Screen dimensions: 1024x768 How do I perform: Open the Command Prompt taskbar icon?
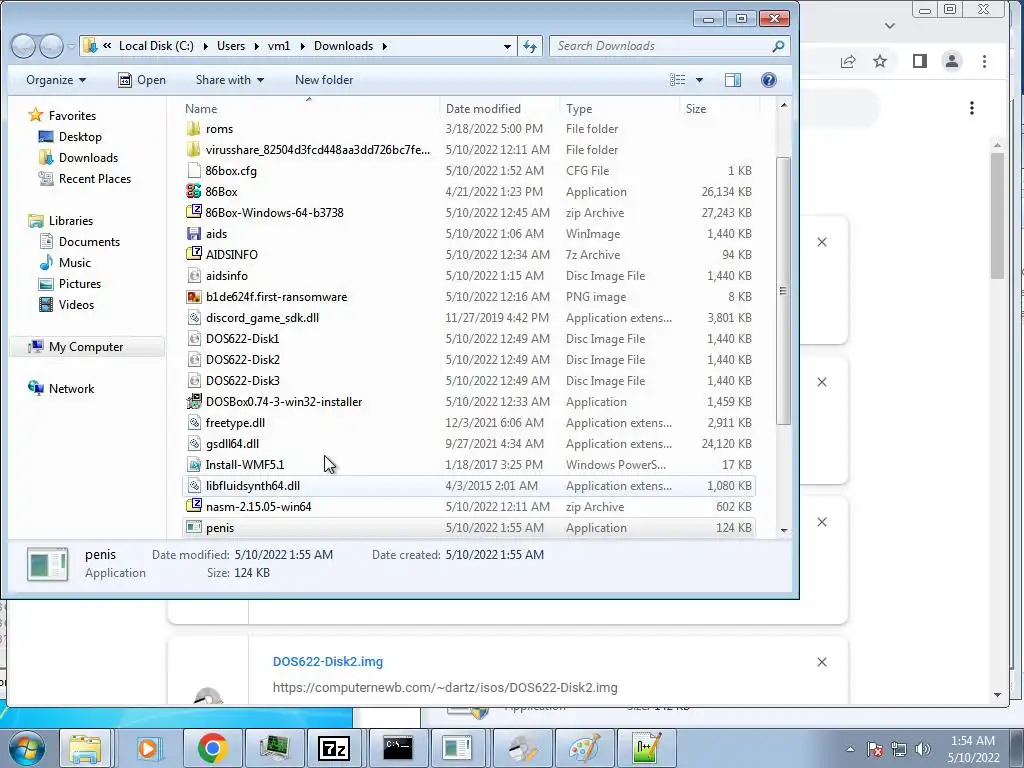397,748
